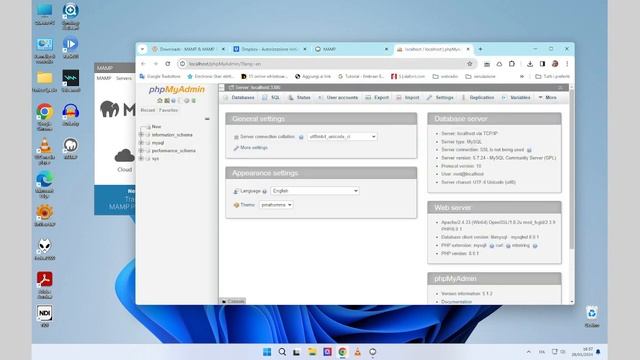Open the Import tab
Viewport: 640px width, 360px height.
tap(408, 98)
